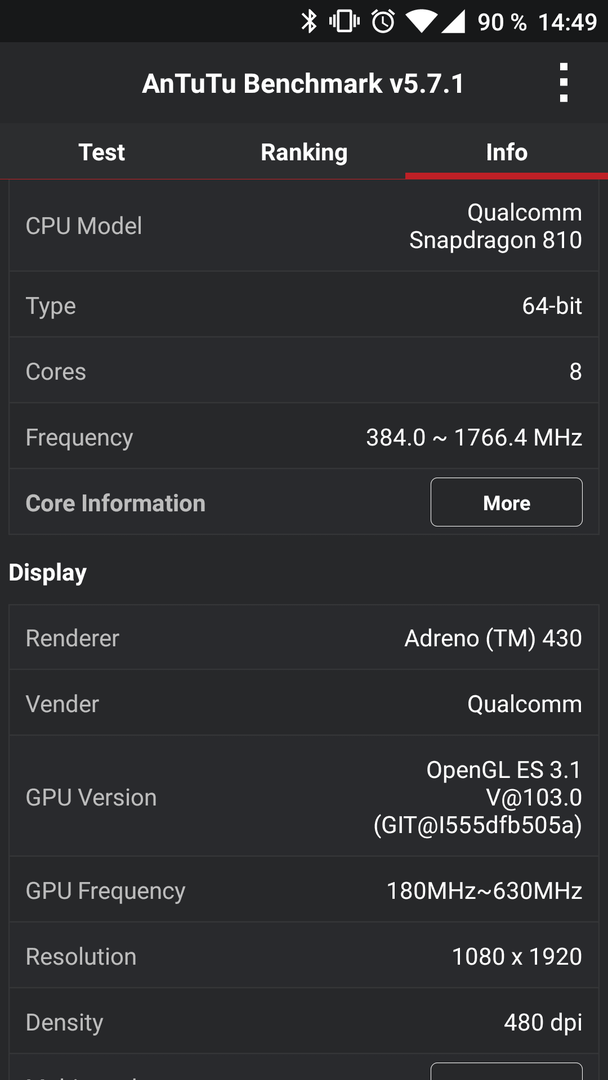Switch to the Ranking tab
The width and height of the screenshot is (608, 1080).
tap(304, 152)
